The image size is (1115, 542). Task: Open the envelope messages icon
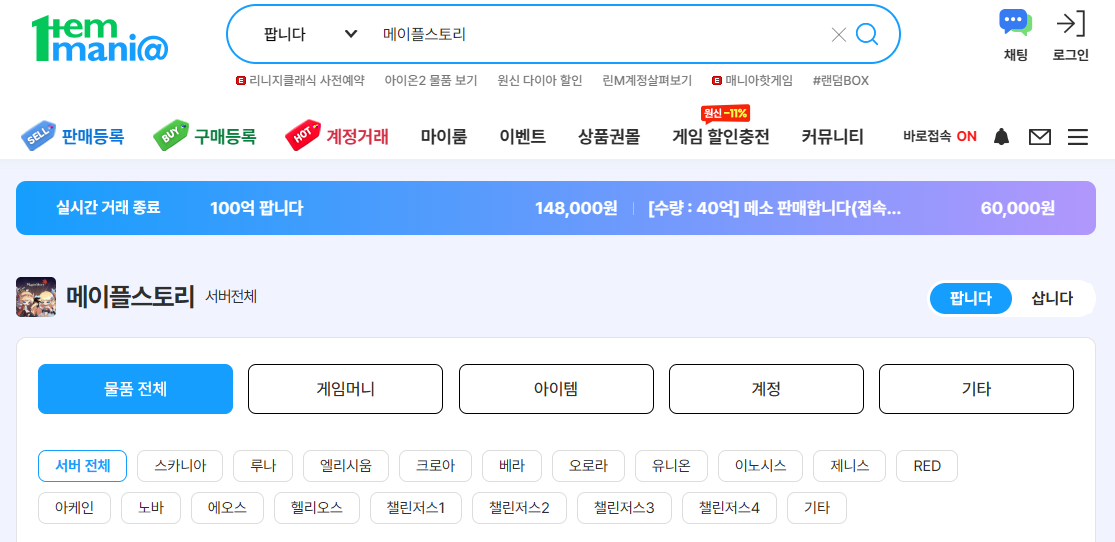point(1040,137)
